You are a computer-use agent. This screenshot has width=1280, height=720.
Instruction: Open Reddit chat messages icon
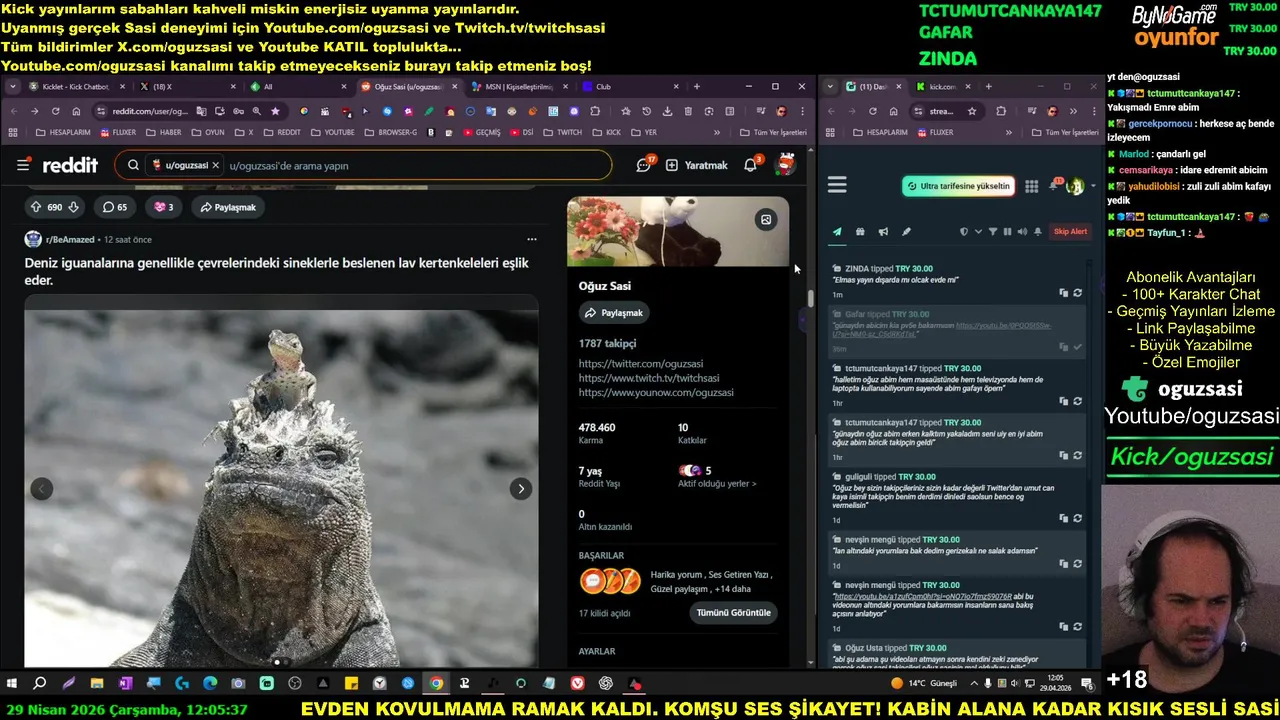[x=644, y=165]
